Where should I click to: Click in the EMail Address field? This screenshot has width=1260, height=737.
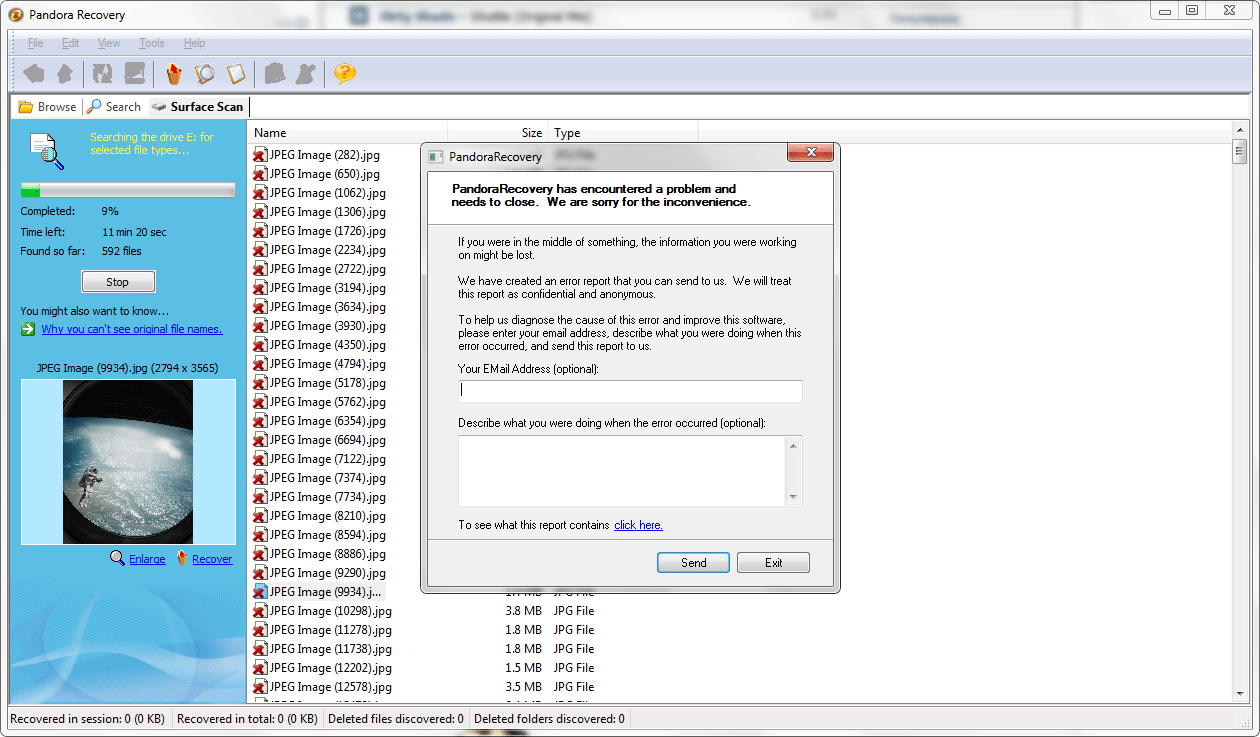[630, 391]
